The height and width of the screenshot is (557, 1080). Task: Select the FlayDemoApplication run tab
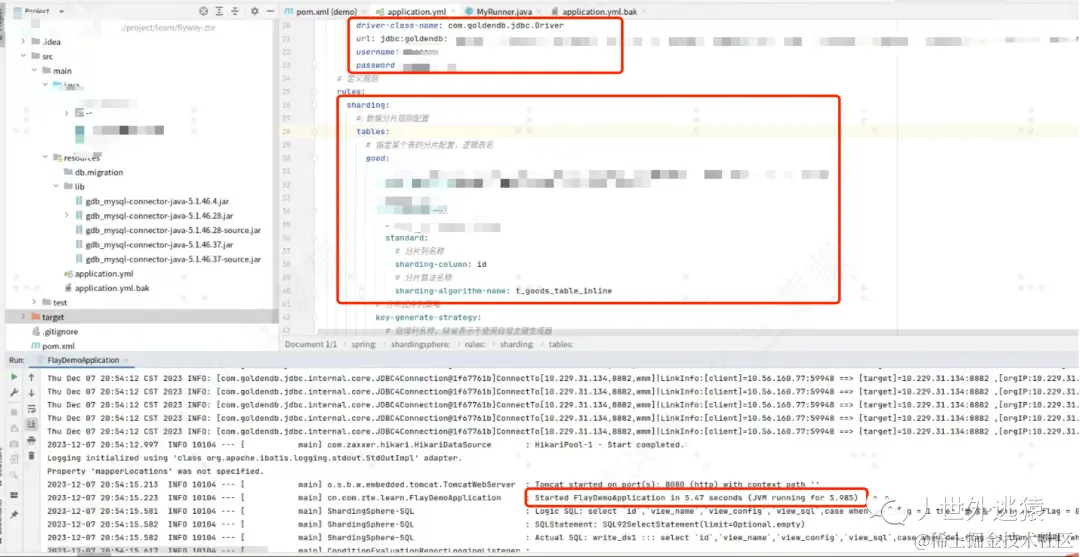(83, 360)
